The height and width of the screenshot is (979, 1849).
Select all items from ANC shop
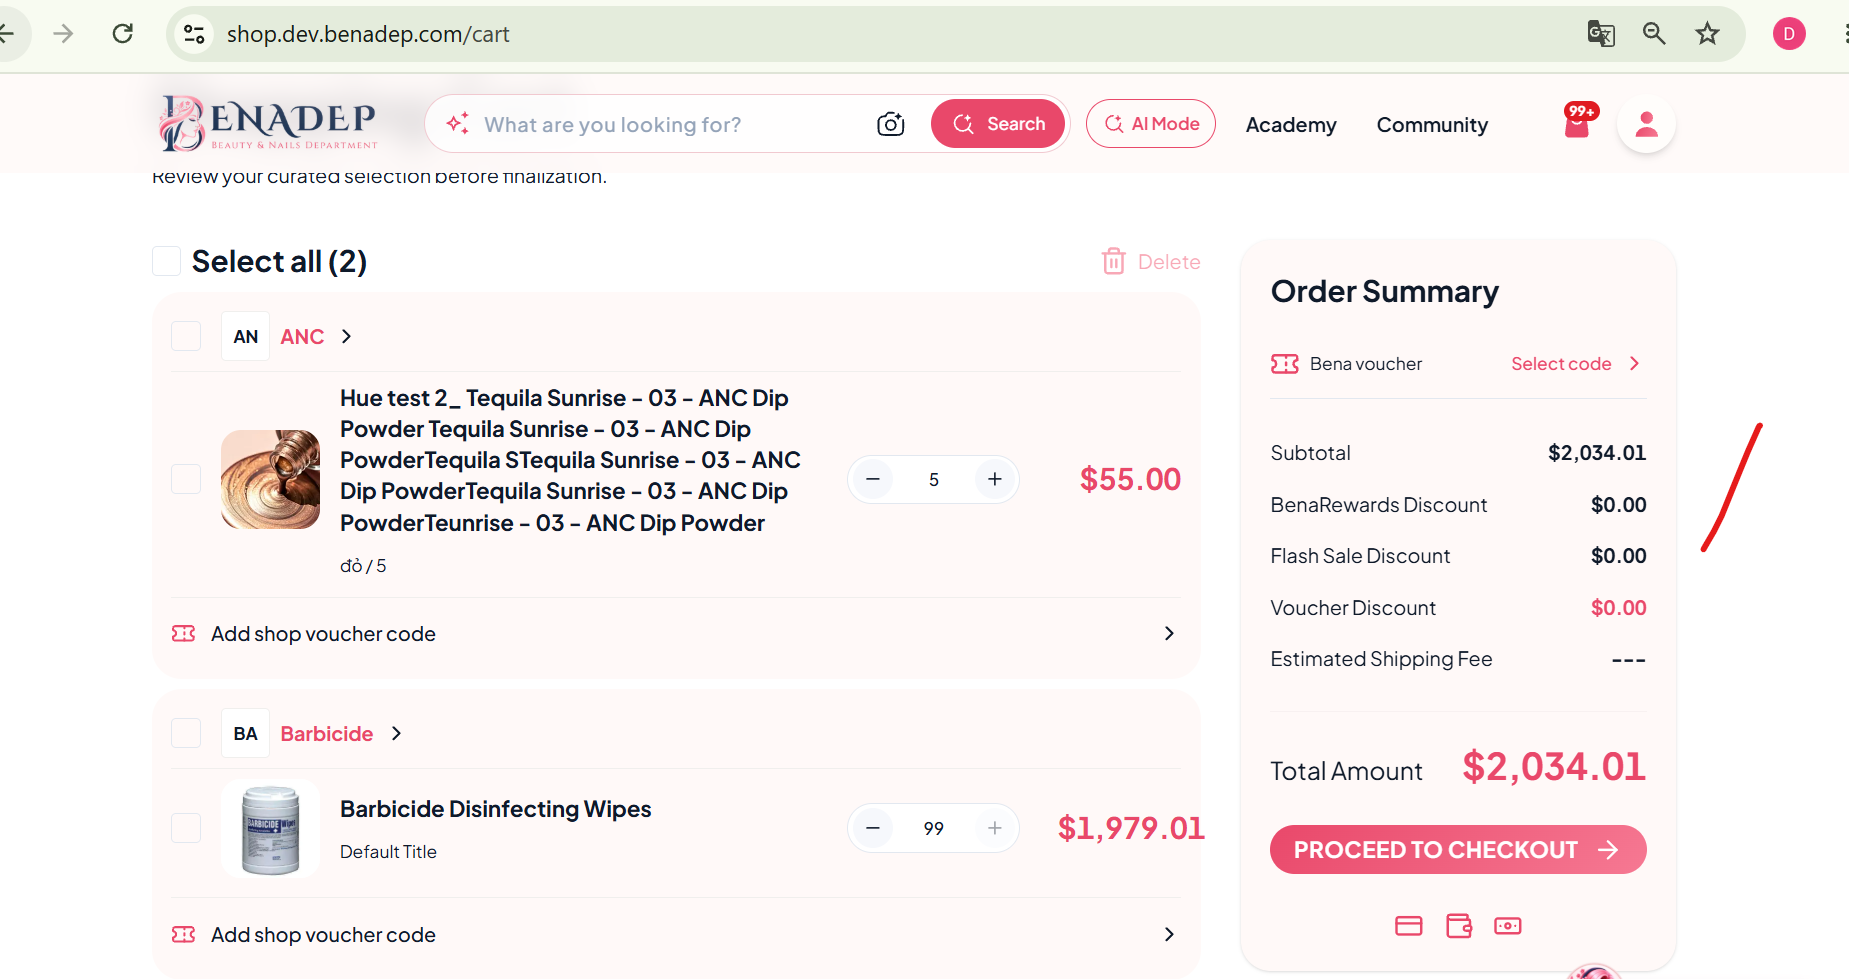click(186, 336)
